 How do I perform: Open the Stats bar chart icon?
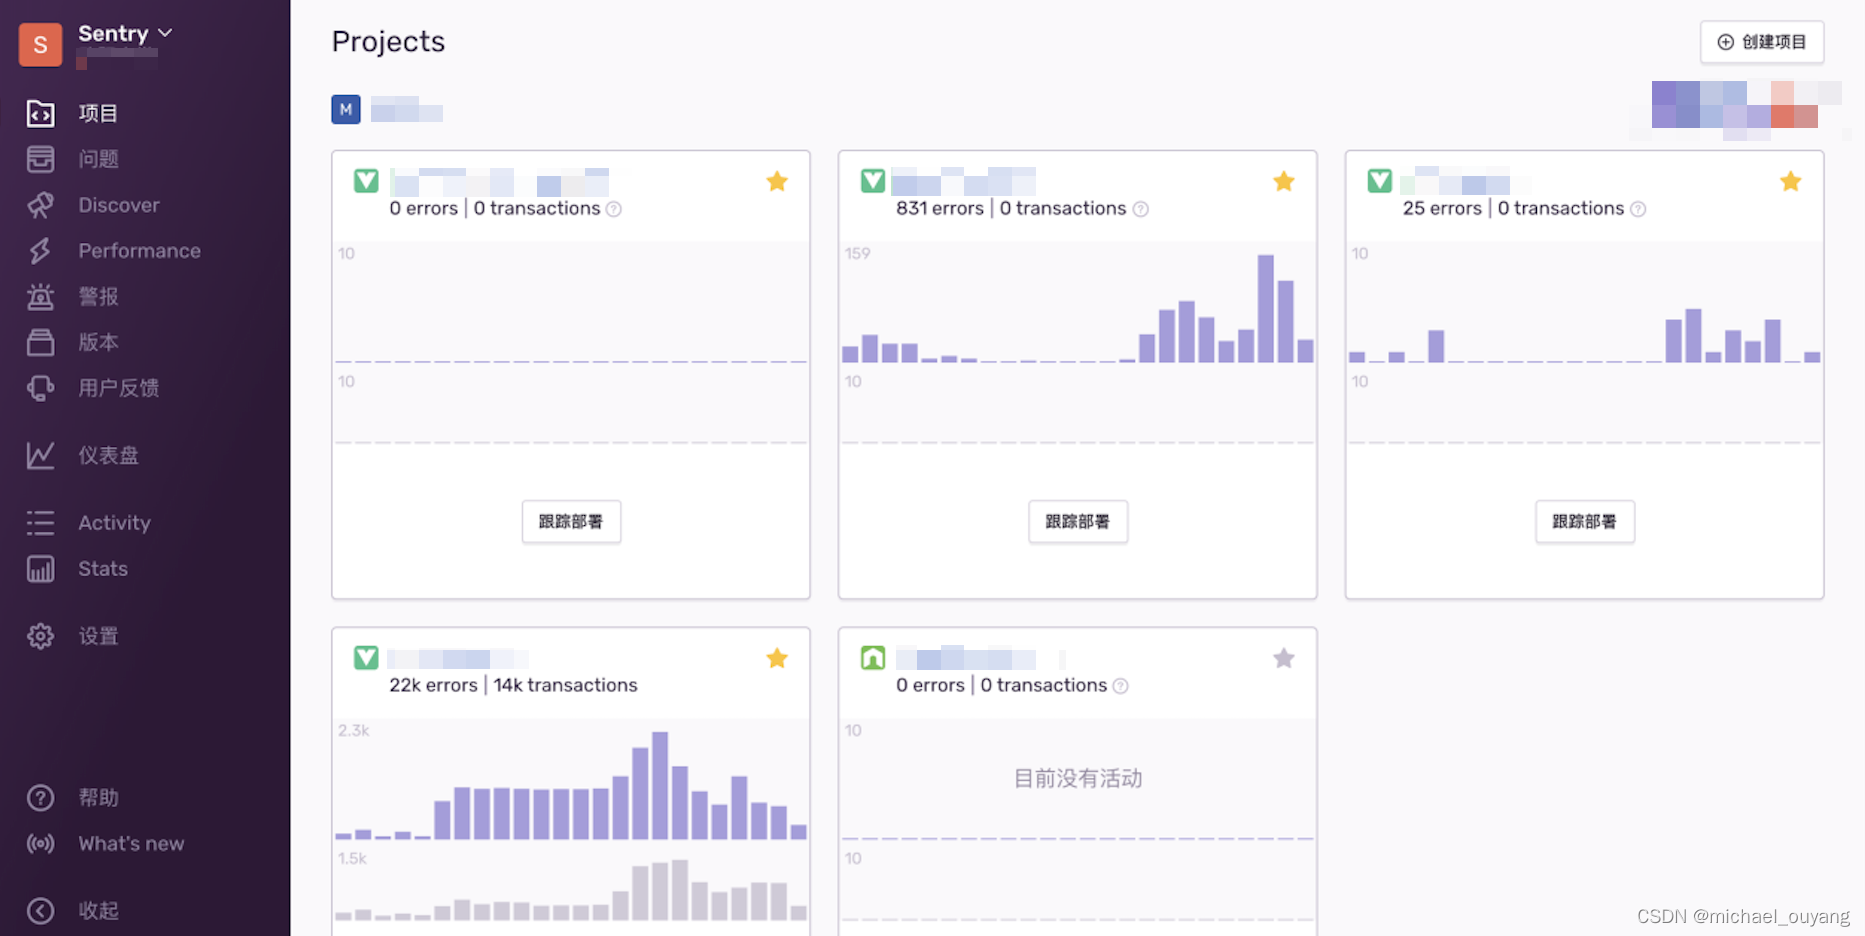click(40, 569)
